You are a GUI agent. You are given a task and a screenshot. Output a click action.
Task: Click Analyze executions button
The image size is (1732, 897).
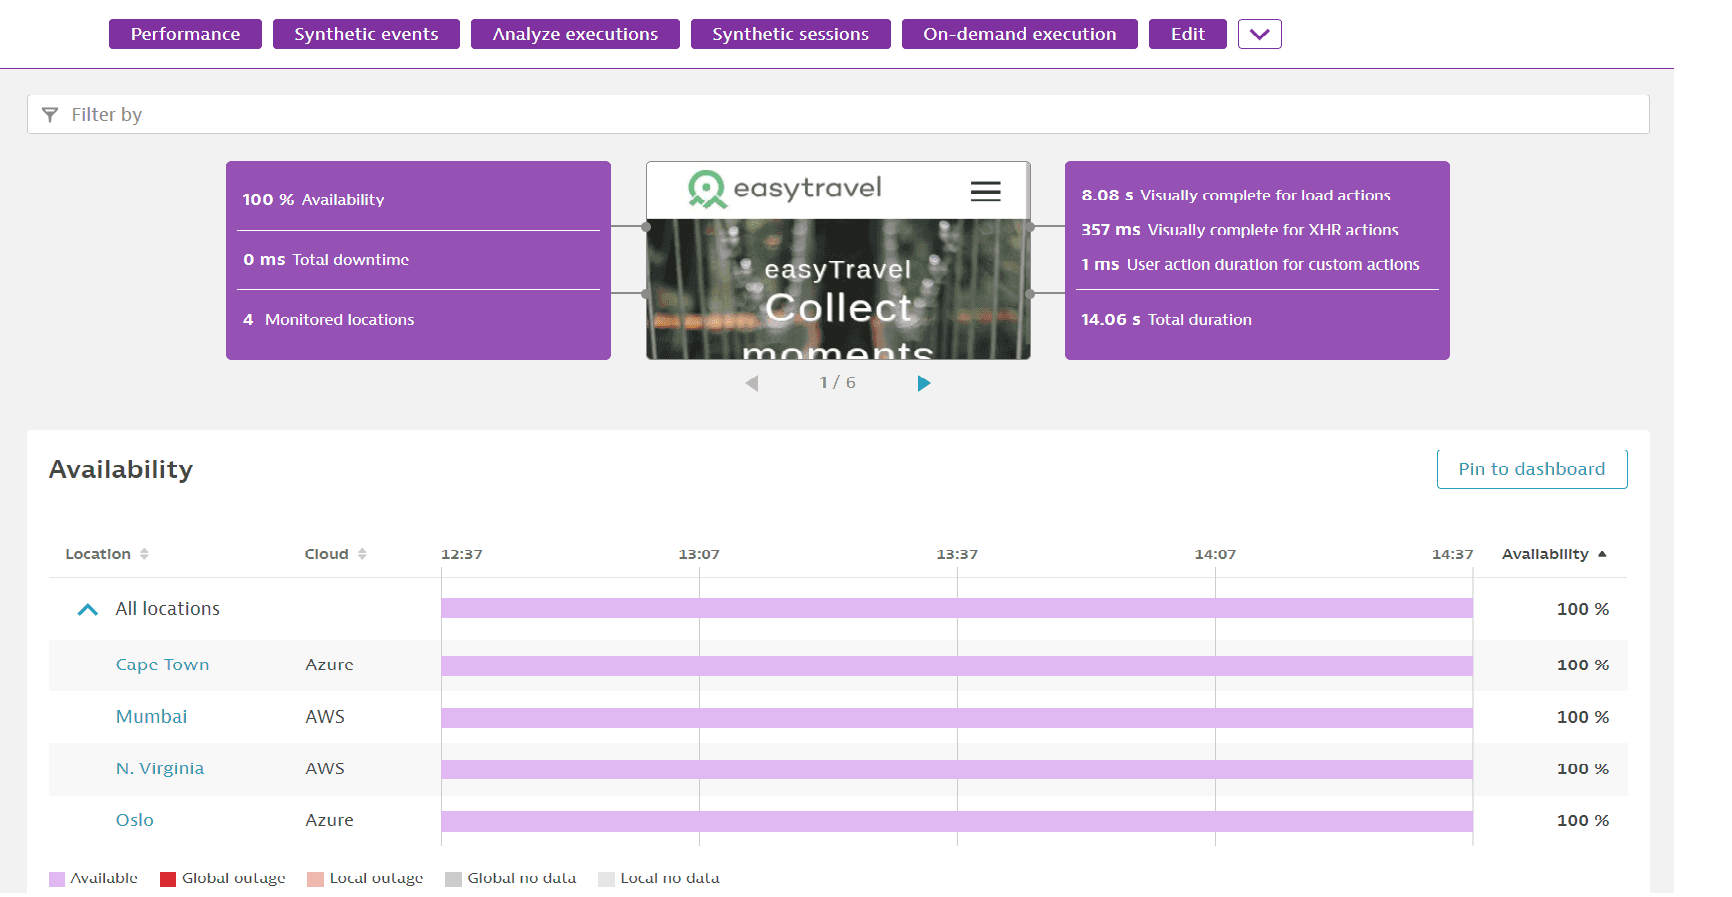click(x=575, y=34)
